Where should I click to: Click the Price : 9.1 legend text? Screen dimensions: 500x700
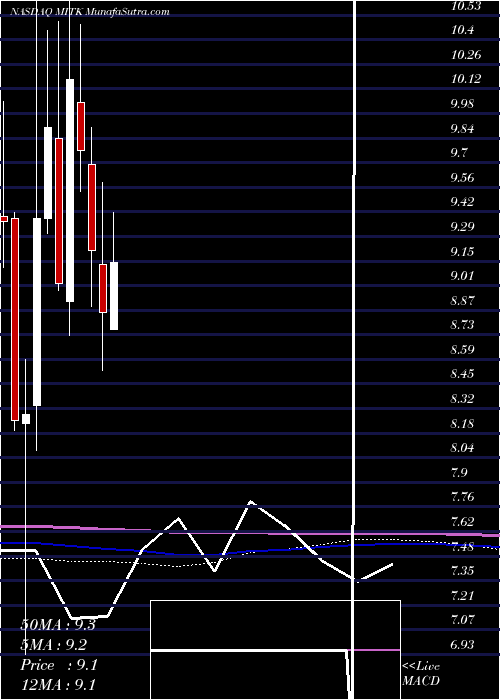[x=58, y=665]
